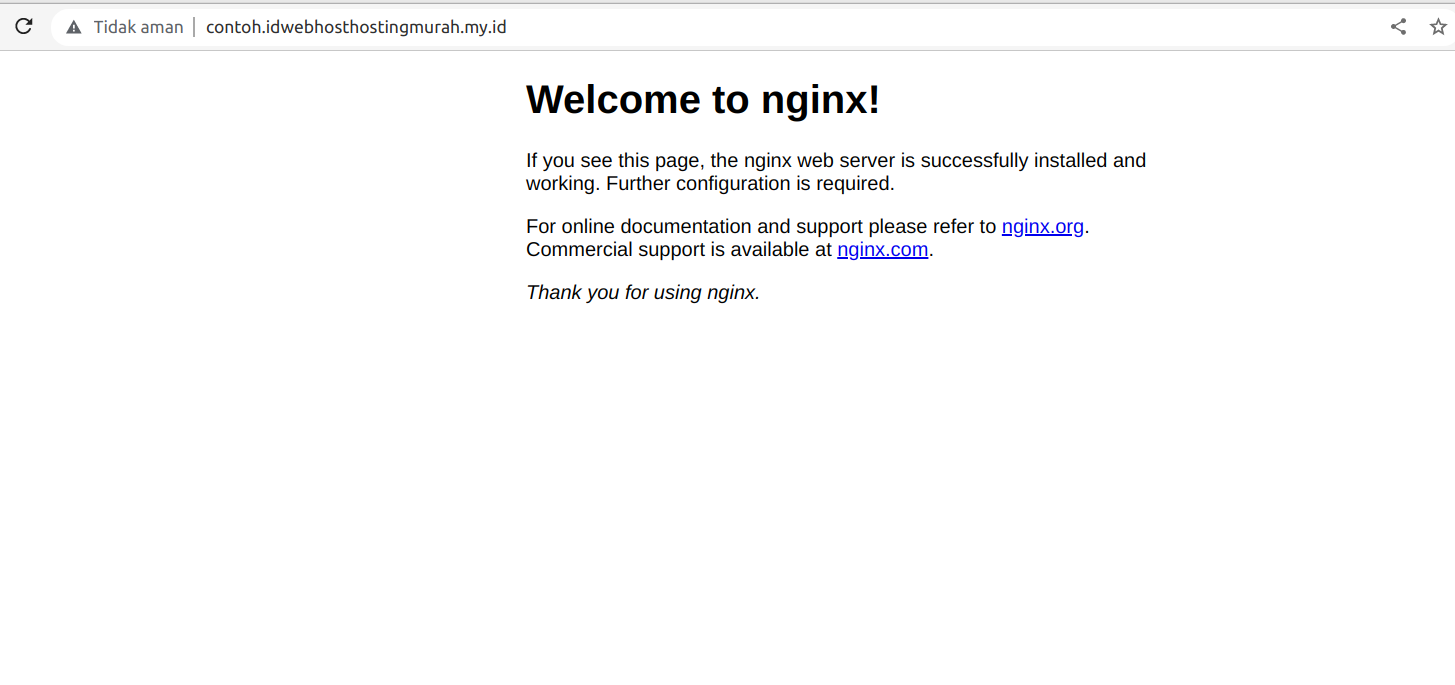Click the 'If you see this page' paragraph
The width and height of the screenshot is (1455, 685).
point(836,172)
